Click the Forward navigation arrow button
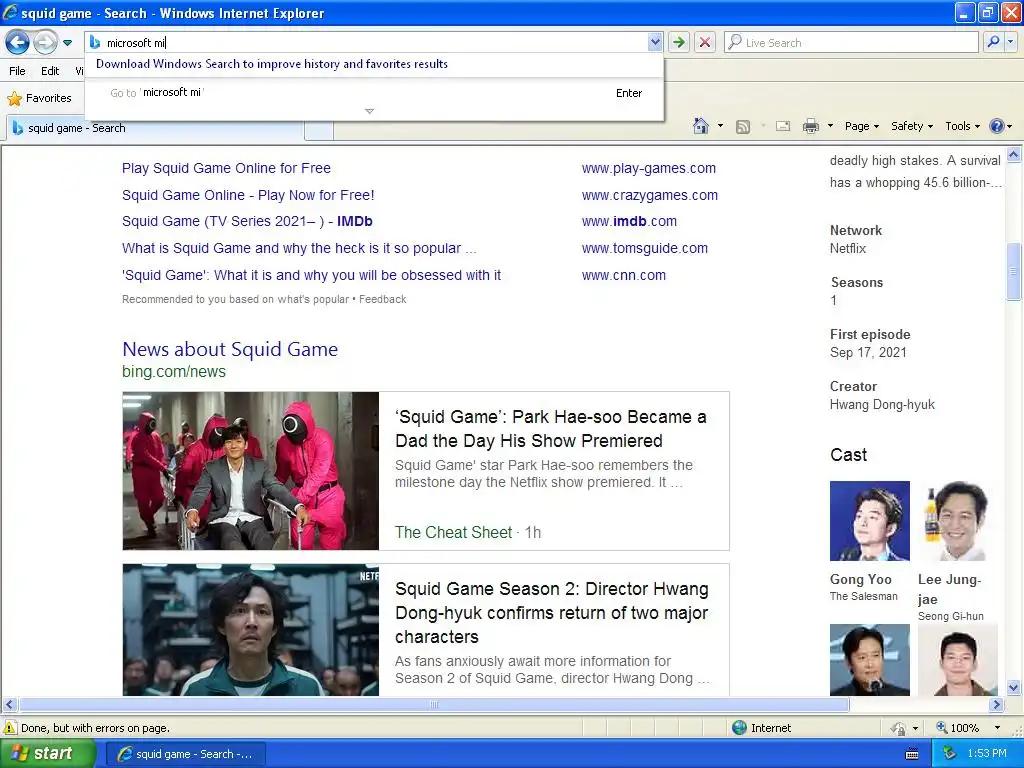1024x768 pixels. click(x=45, y=43)
